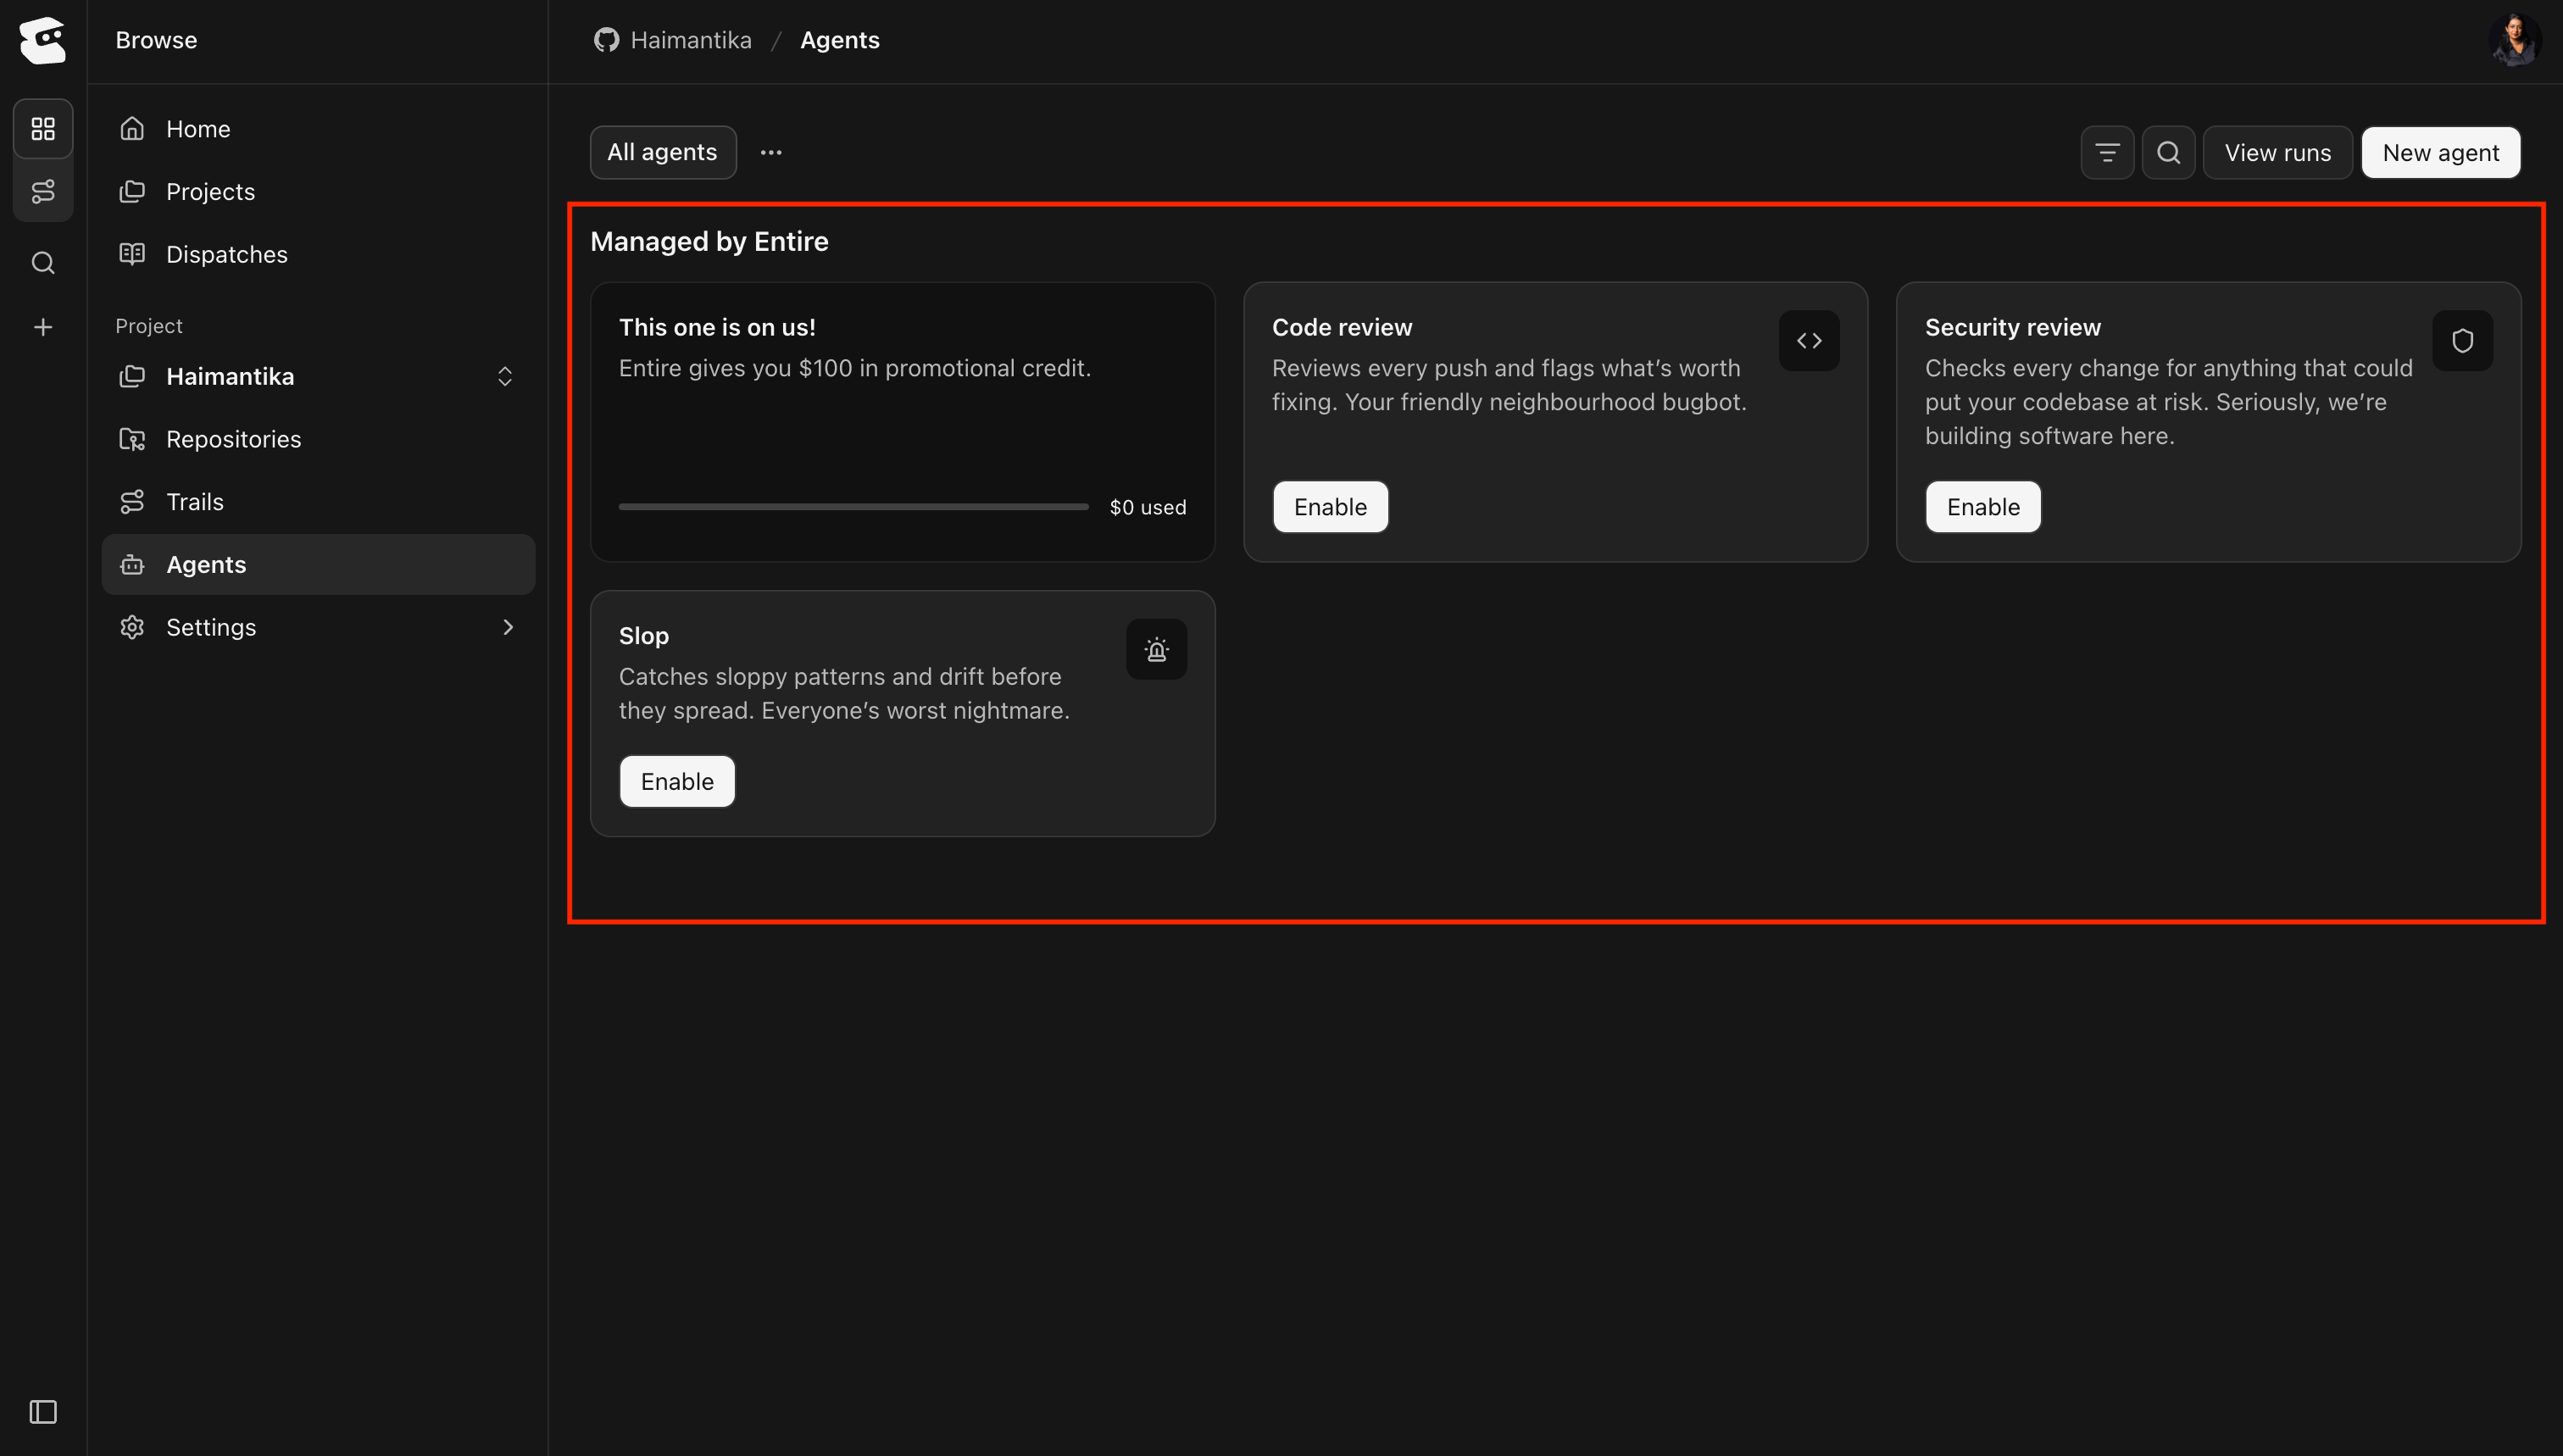Enable the Slop agent

coord(677,781)
